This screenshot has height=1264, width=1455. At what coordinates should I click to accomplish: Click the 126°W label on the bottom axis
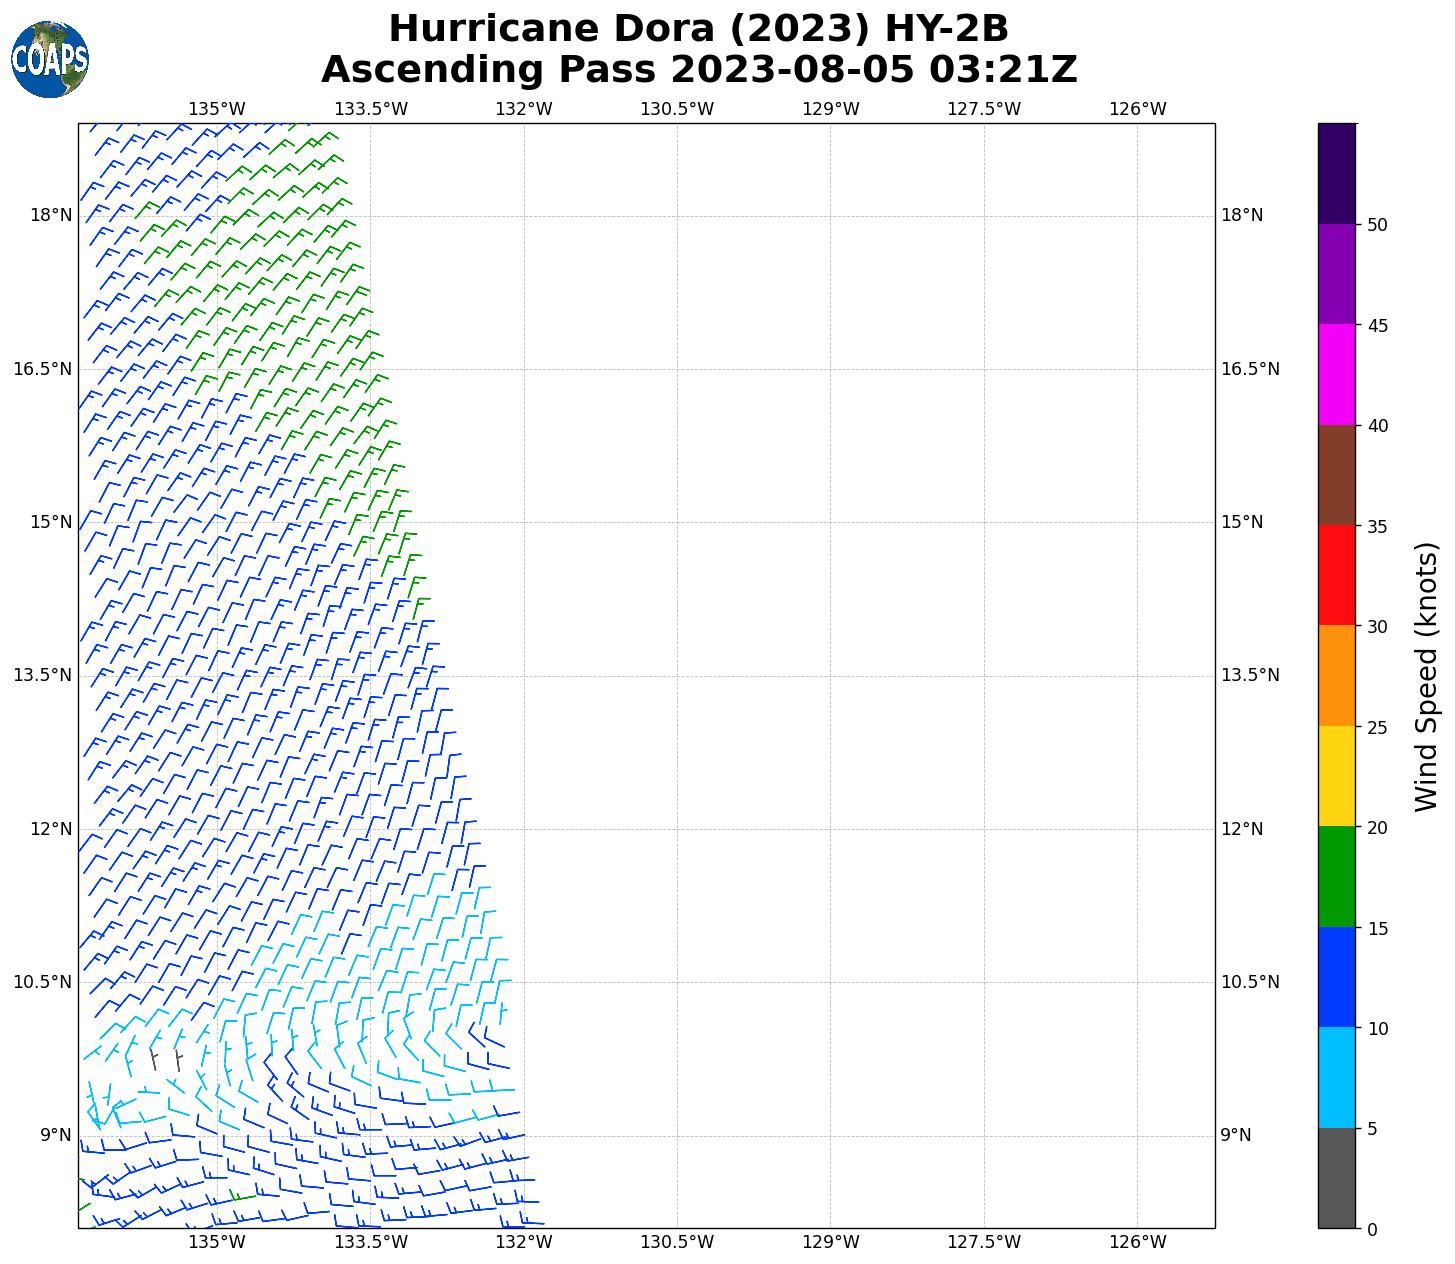click(1137, 1243)
